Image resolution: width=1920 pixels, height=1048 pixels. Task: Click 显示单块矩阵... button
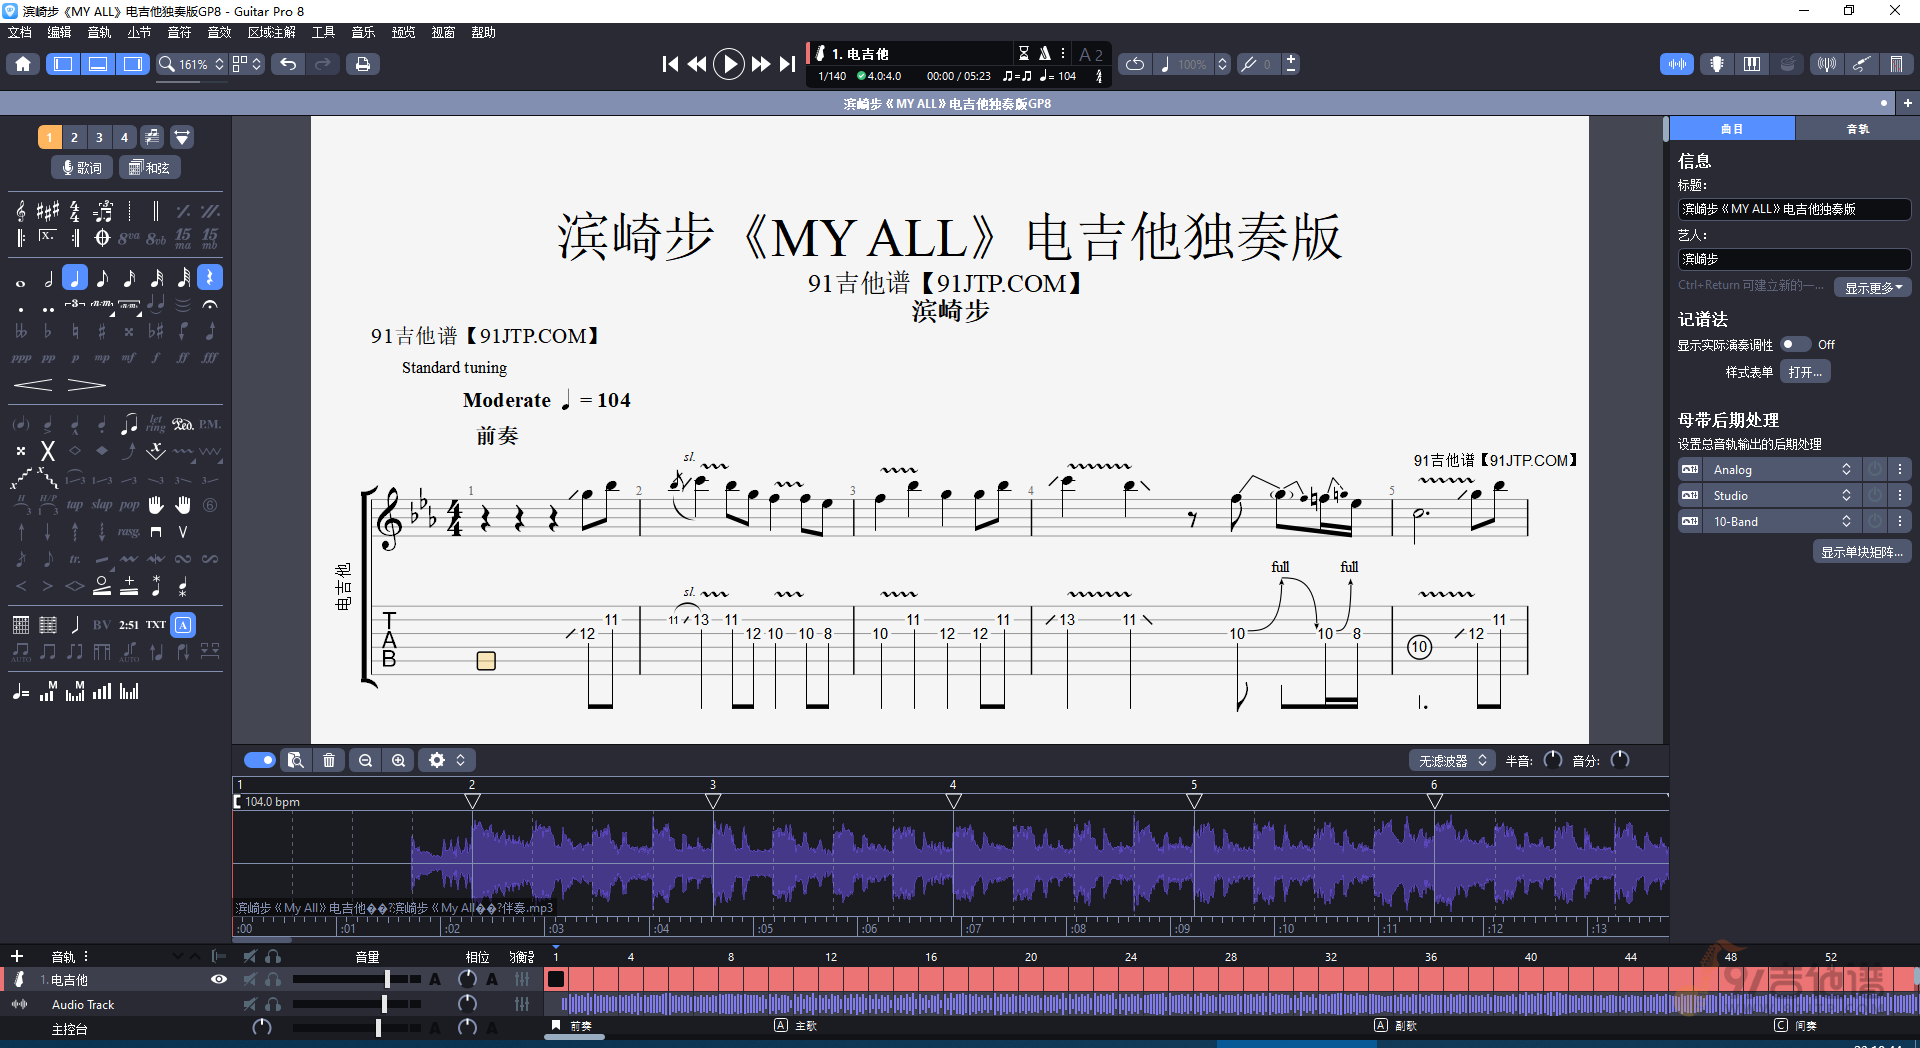click(1861, 552)
